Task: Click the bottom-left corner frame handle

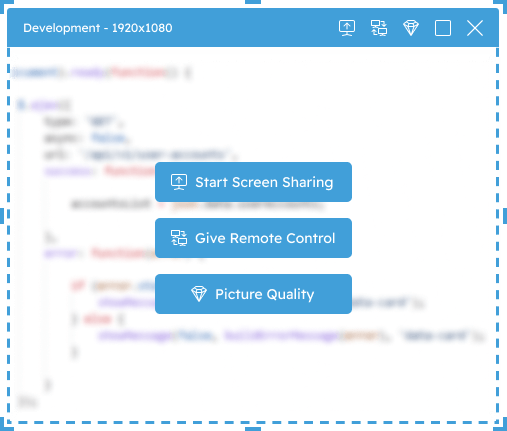Action: pos(6,425)
